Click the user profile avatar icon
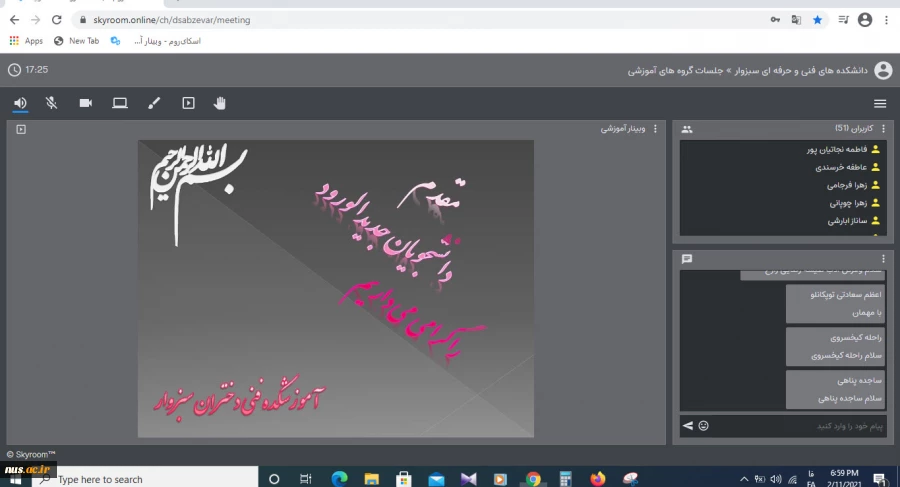This screenshot has width=900, height=487. click(x=882, y=70)
